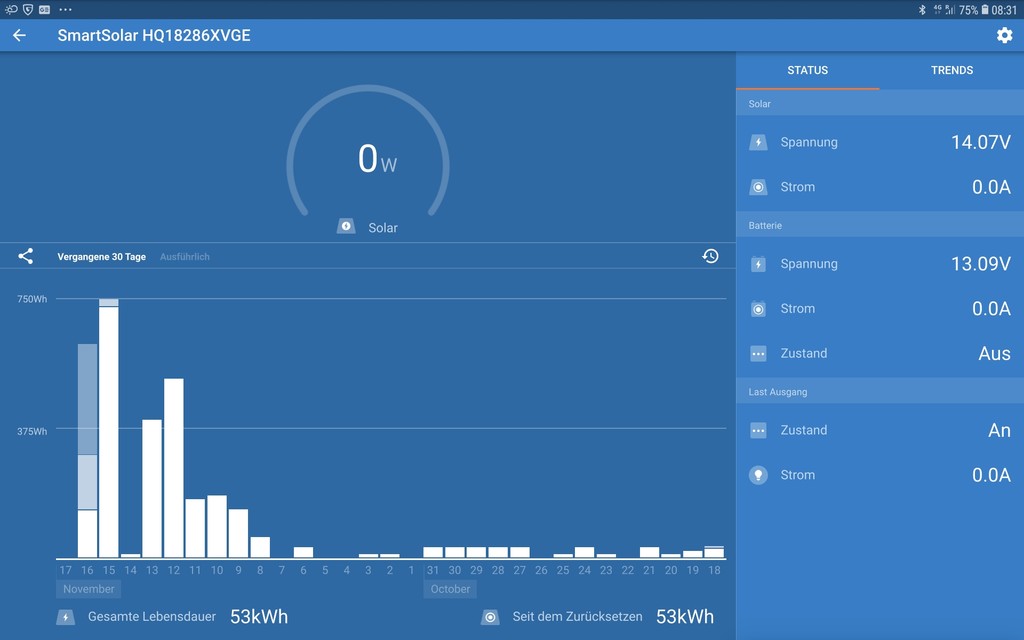Viewport: 1024px width, 640px height.
Task: Select the bar for October 18
Action: (x=714, y=552)
